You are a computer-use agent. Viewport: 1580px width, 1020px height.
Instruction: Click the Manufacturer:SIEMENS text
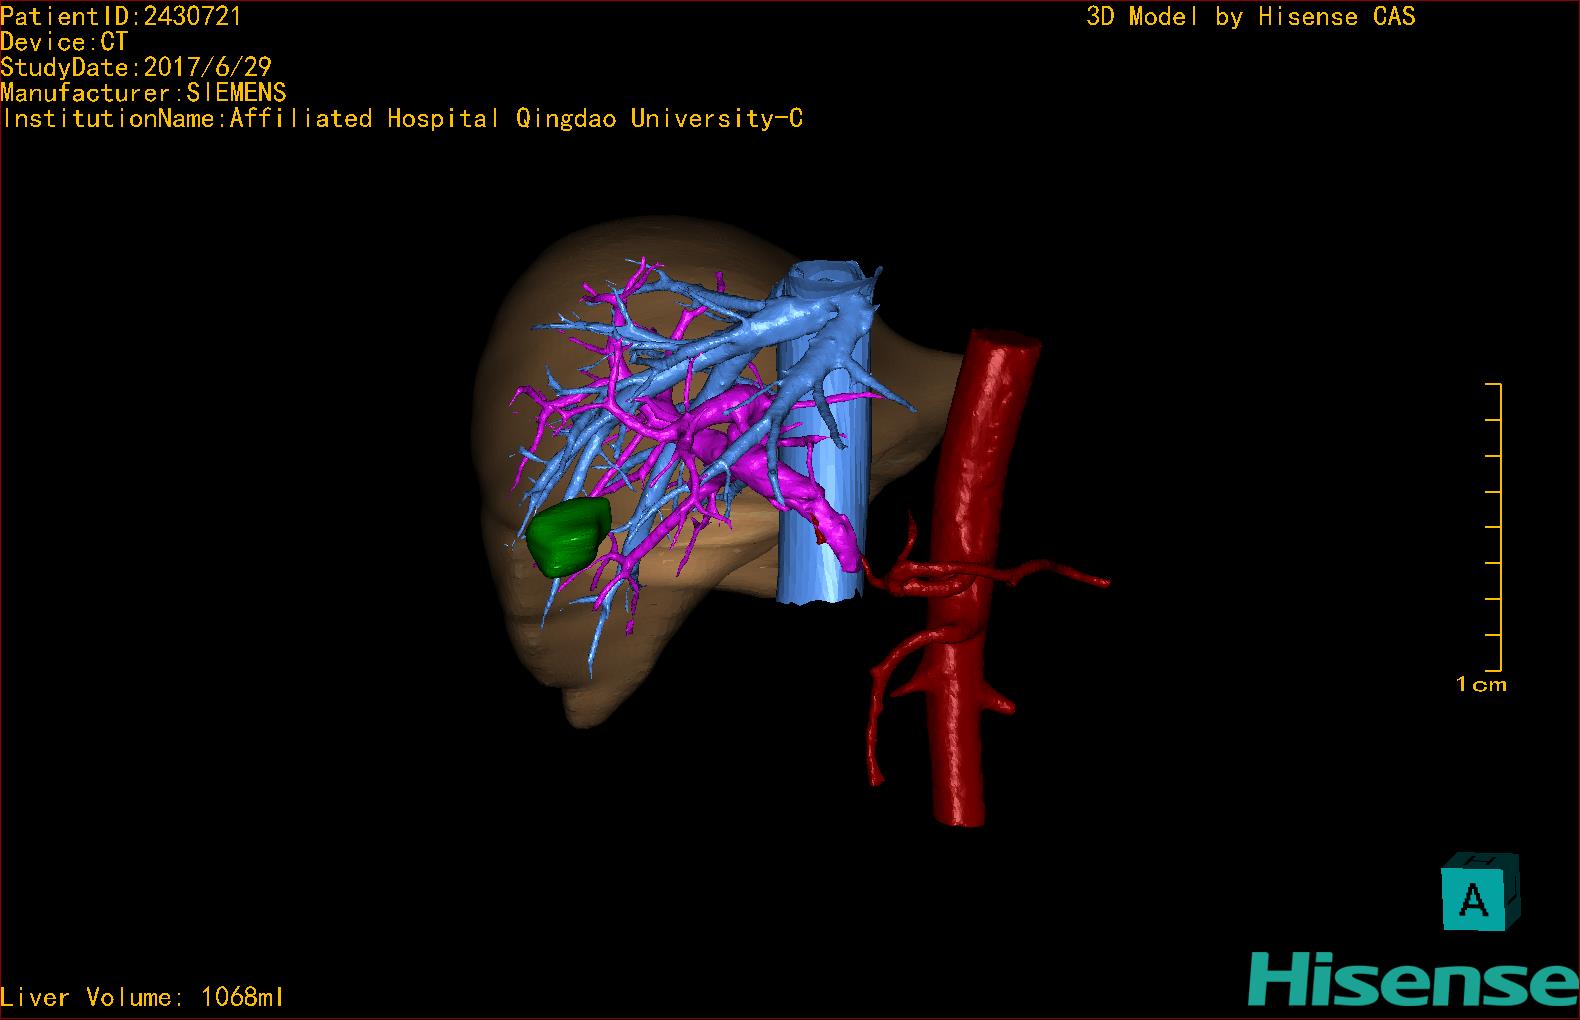pos(143,93)
